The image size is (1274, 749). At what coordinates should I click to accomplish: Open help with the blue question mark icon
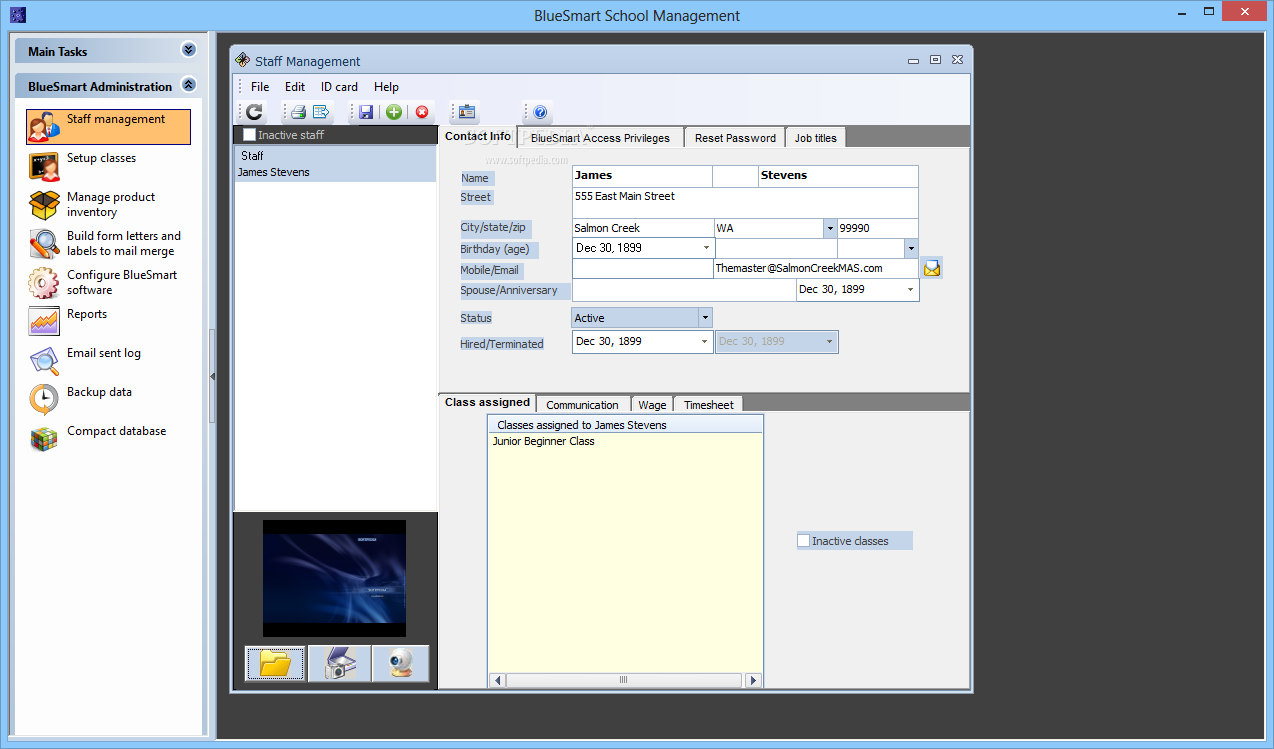pos(540,112)
